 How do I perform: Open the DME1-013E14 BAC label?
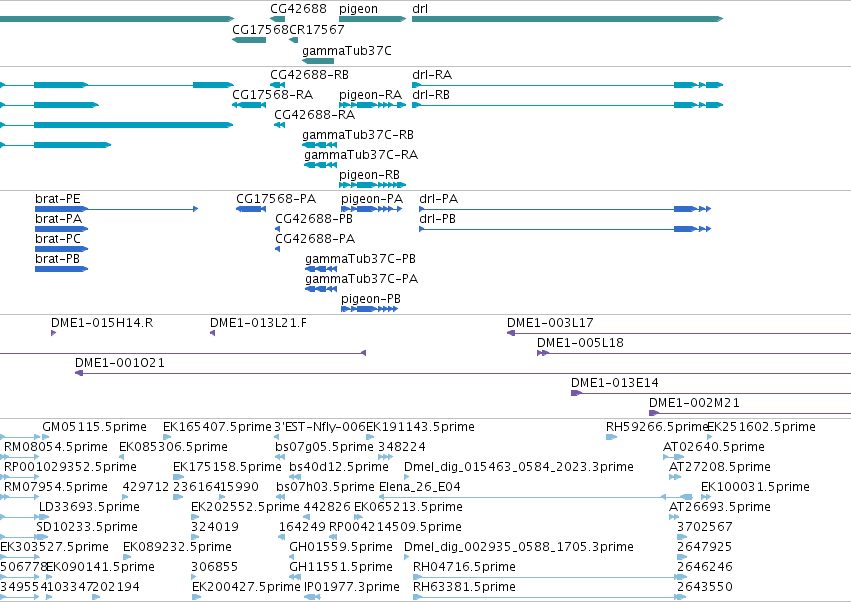tap(615, 384)
